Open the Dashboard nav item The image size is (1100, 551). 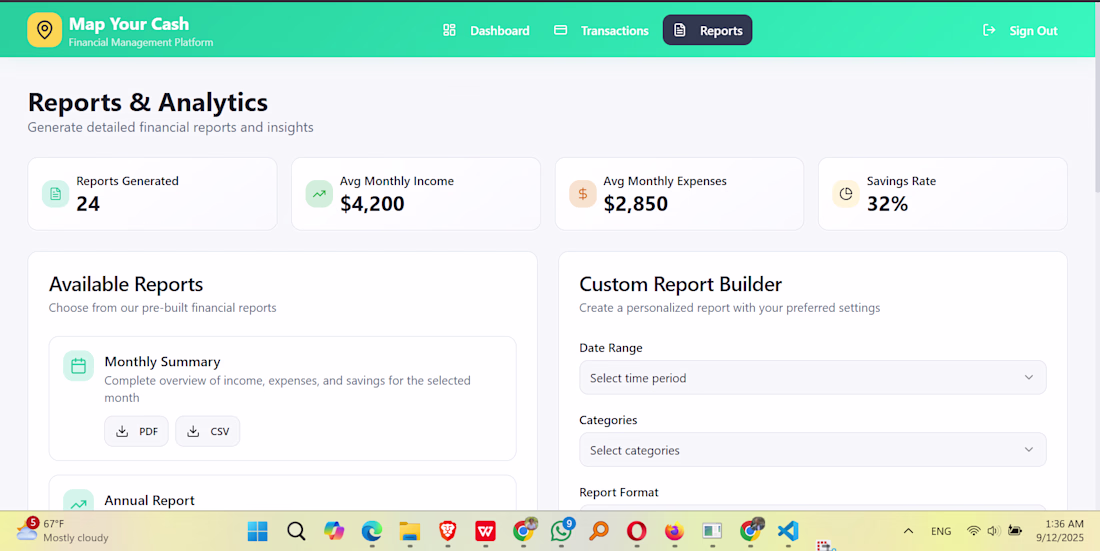[486, 30]
